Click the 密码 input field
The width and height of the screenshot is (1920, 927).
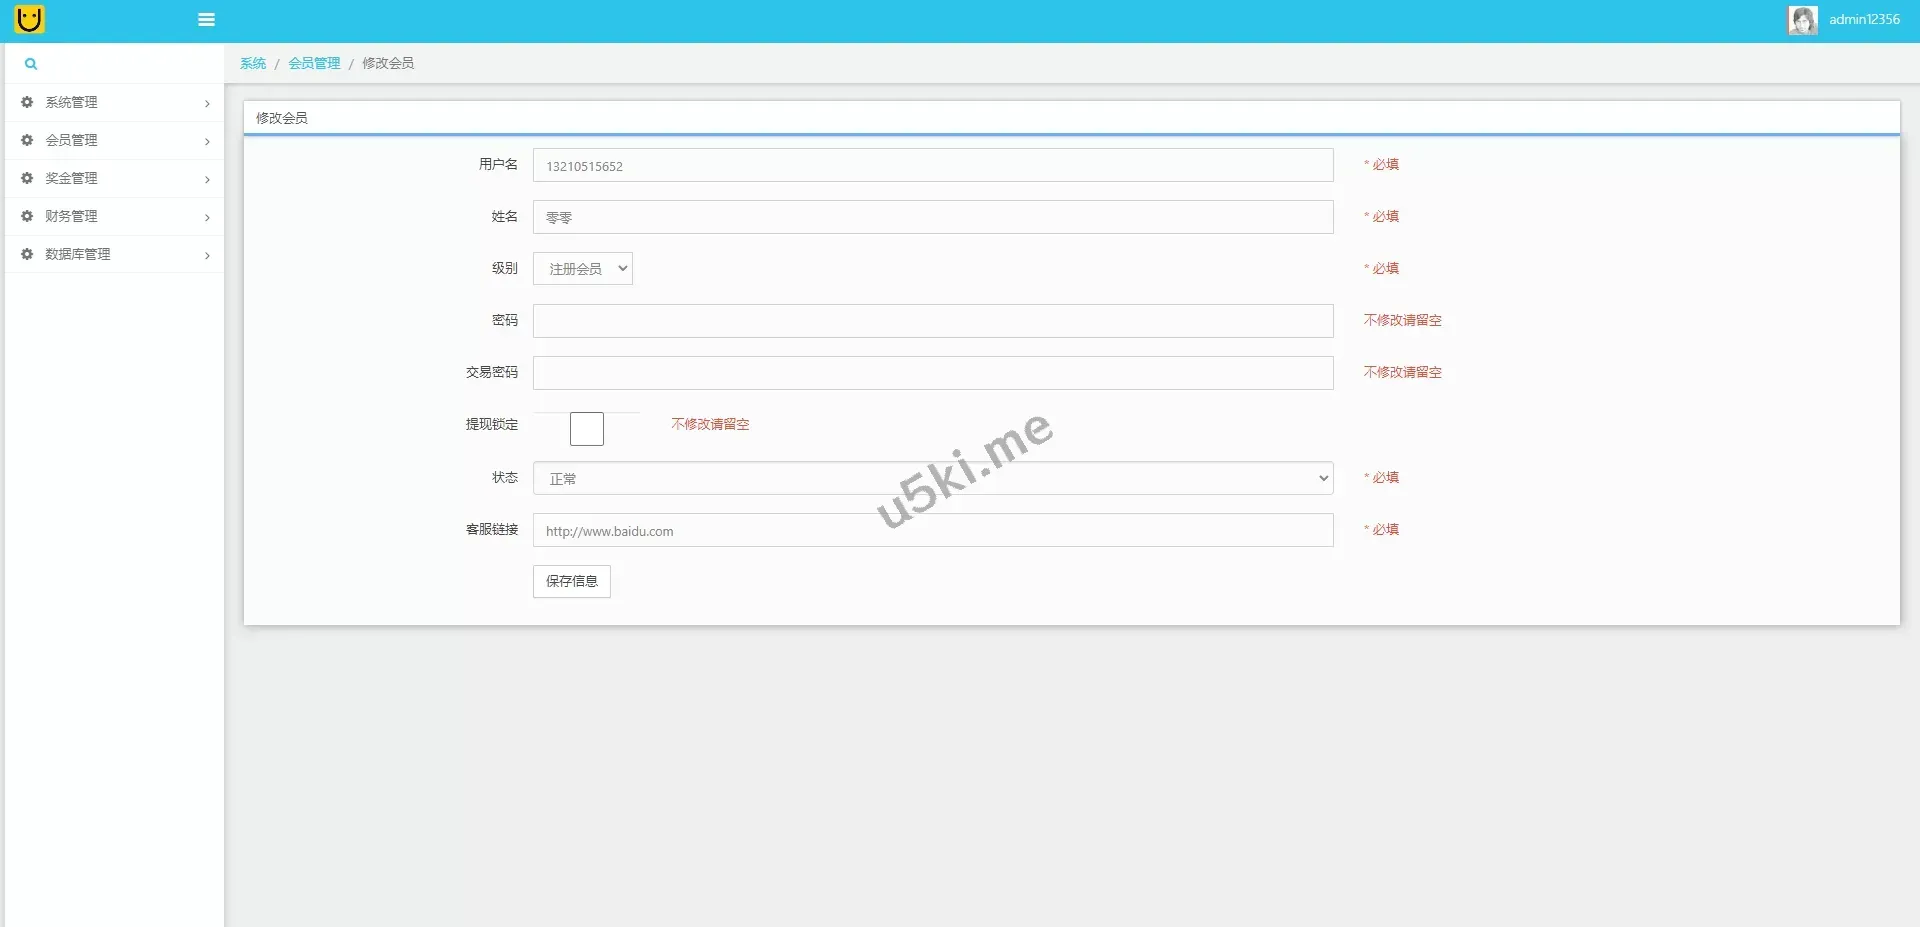coord(932,321)
